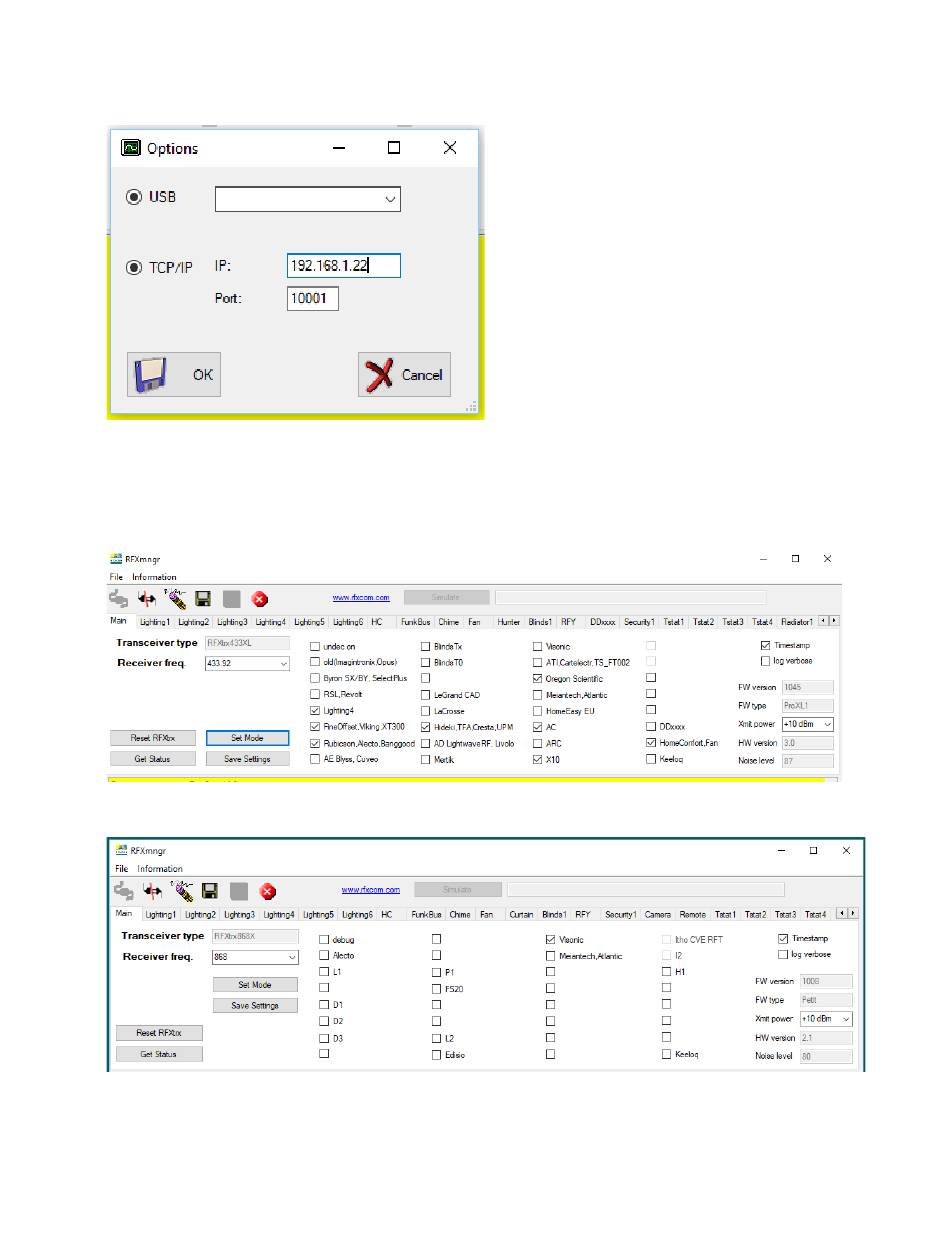The width and height of the screenshot is (950, 1260).
Task: Enable the FS20 checkbox in RFXtrx868X window
Action: [x=437, y=988]
